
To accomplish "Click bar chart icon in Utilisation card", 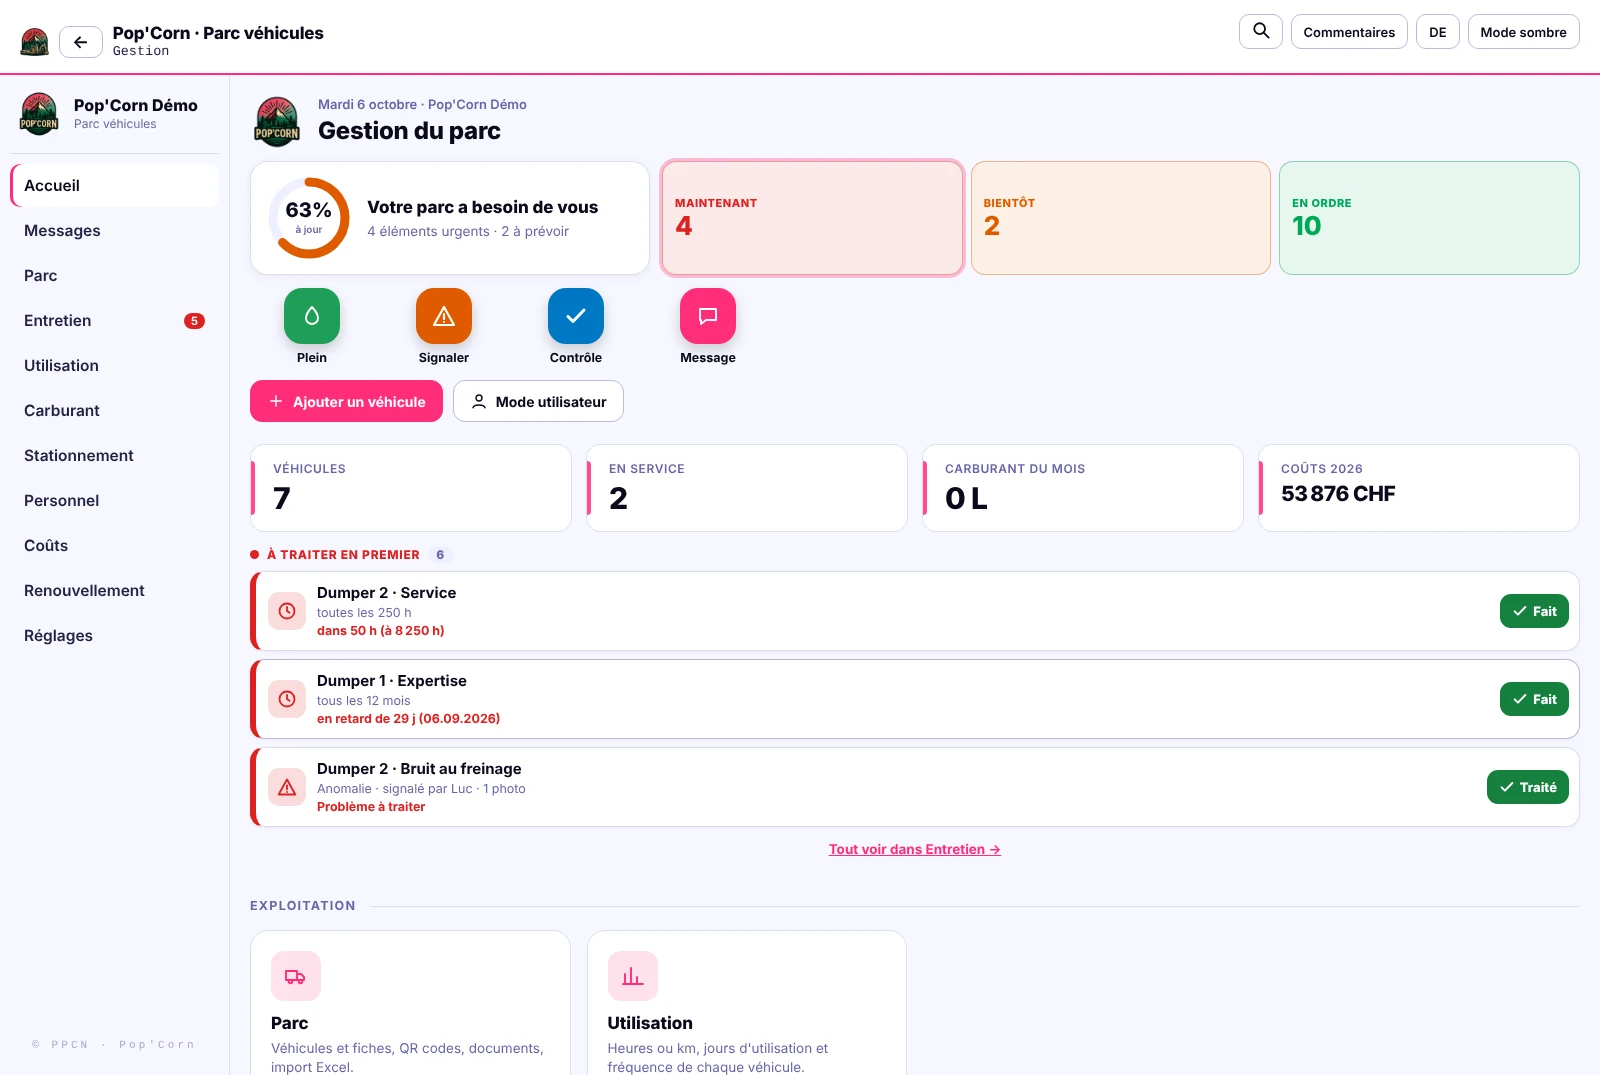I will (x=633, y=976).
